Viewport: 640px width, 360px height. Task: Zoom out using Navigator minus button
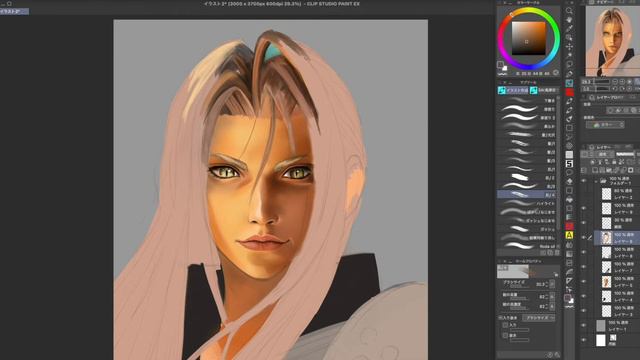615,82
